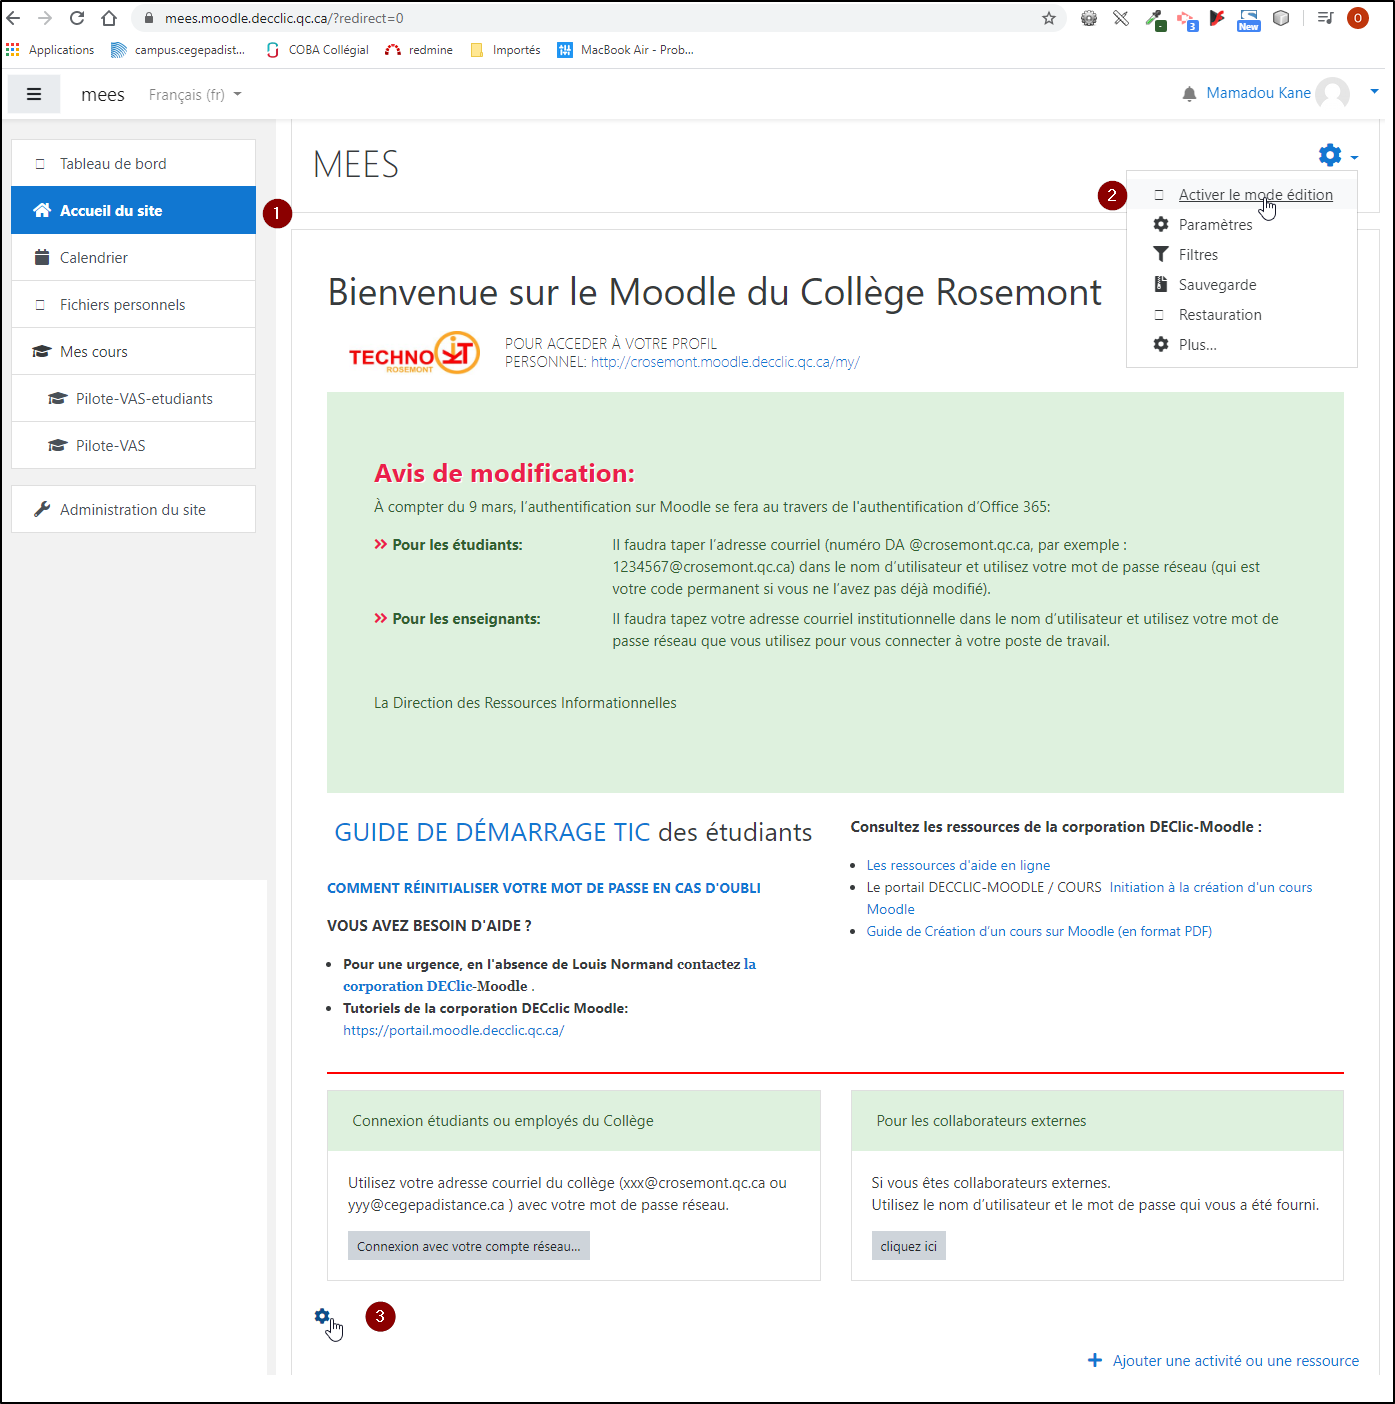Select Filtres in the gear menu

point(1198,255)
